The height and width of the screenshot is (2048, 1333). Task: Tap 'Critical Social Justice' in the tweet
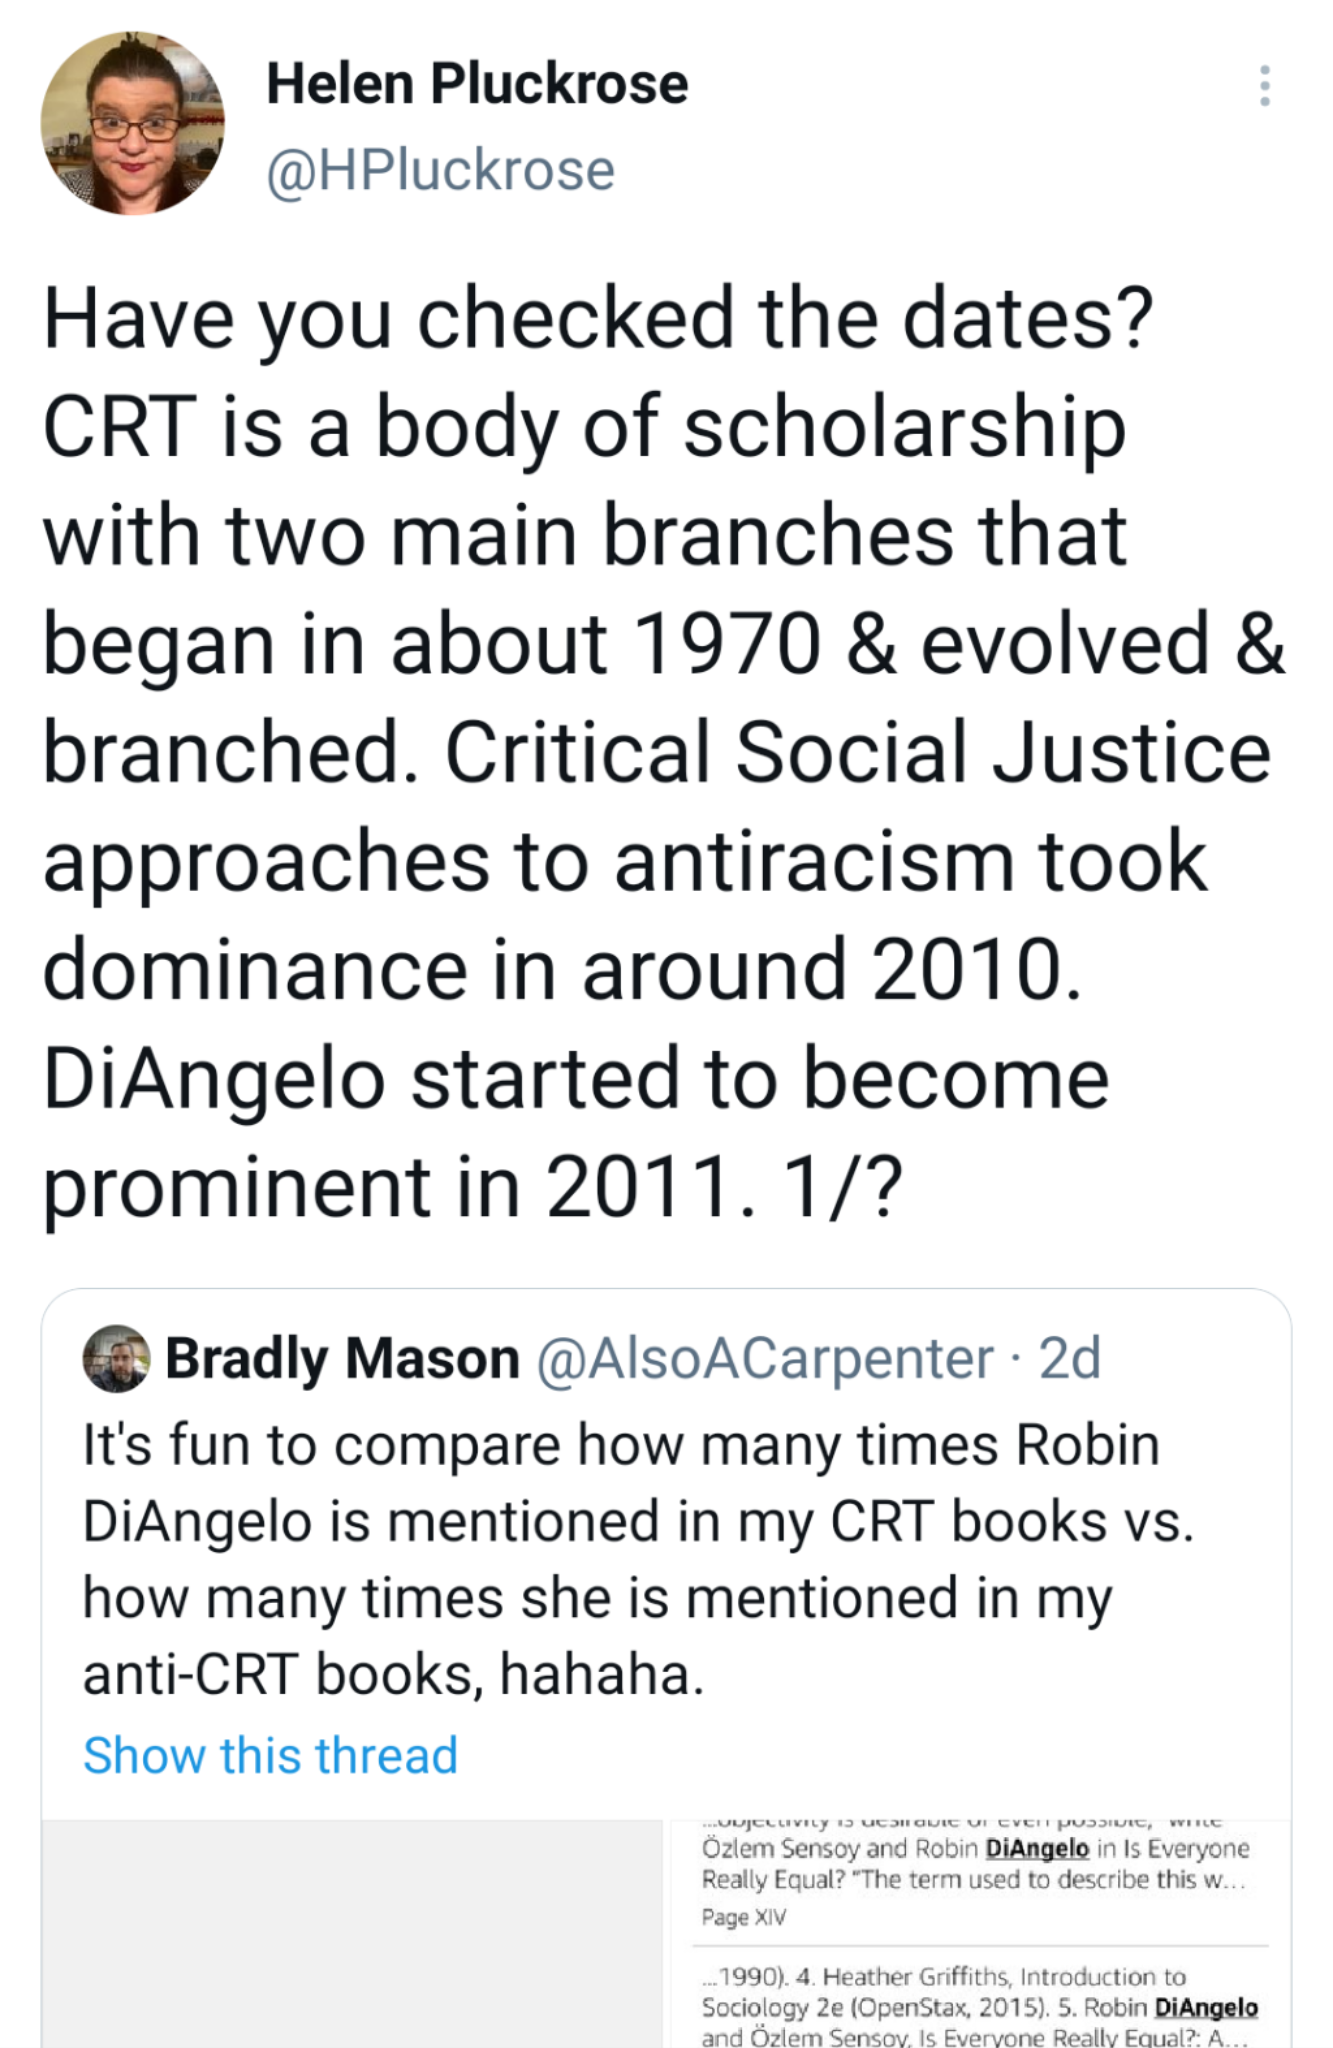coord(857,753)
